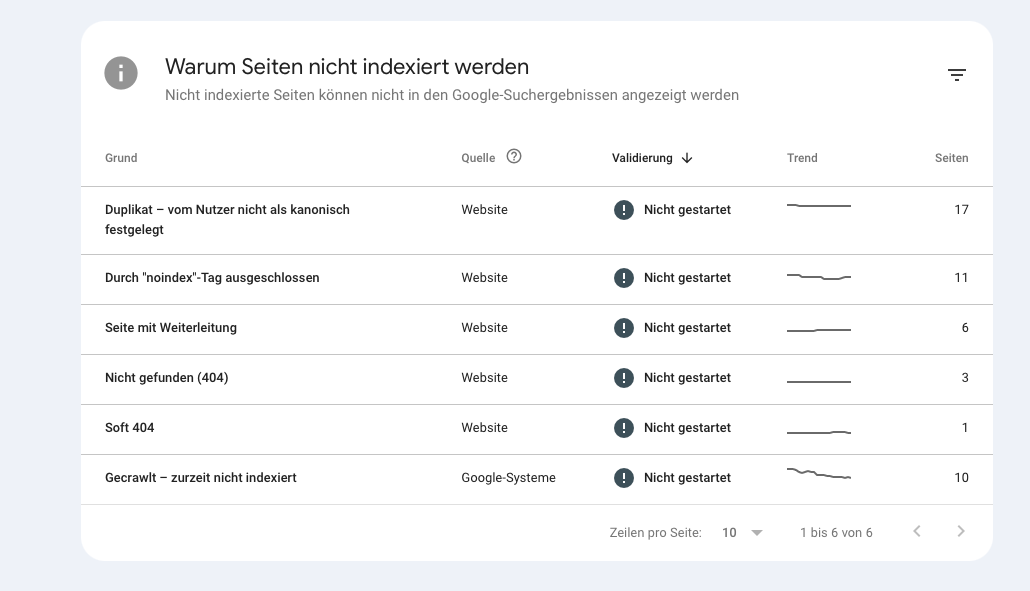Screen dimensions: 1030x591
Task: Click the Seiten column header
Action: 951,158
